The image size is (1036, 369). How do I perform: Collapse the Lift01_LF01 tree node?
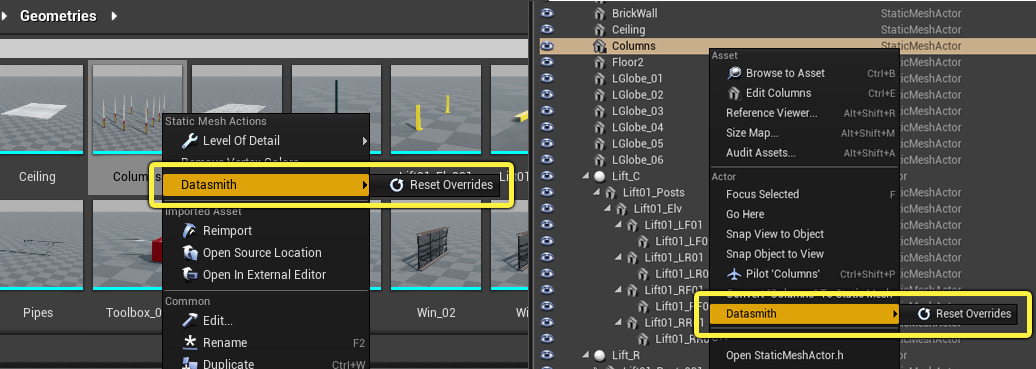coord(618,226)
